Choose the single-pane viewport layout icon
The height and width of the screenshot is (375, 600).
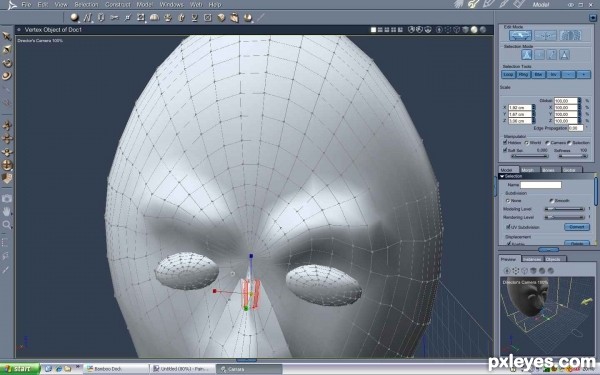[x=373, y=30]
